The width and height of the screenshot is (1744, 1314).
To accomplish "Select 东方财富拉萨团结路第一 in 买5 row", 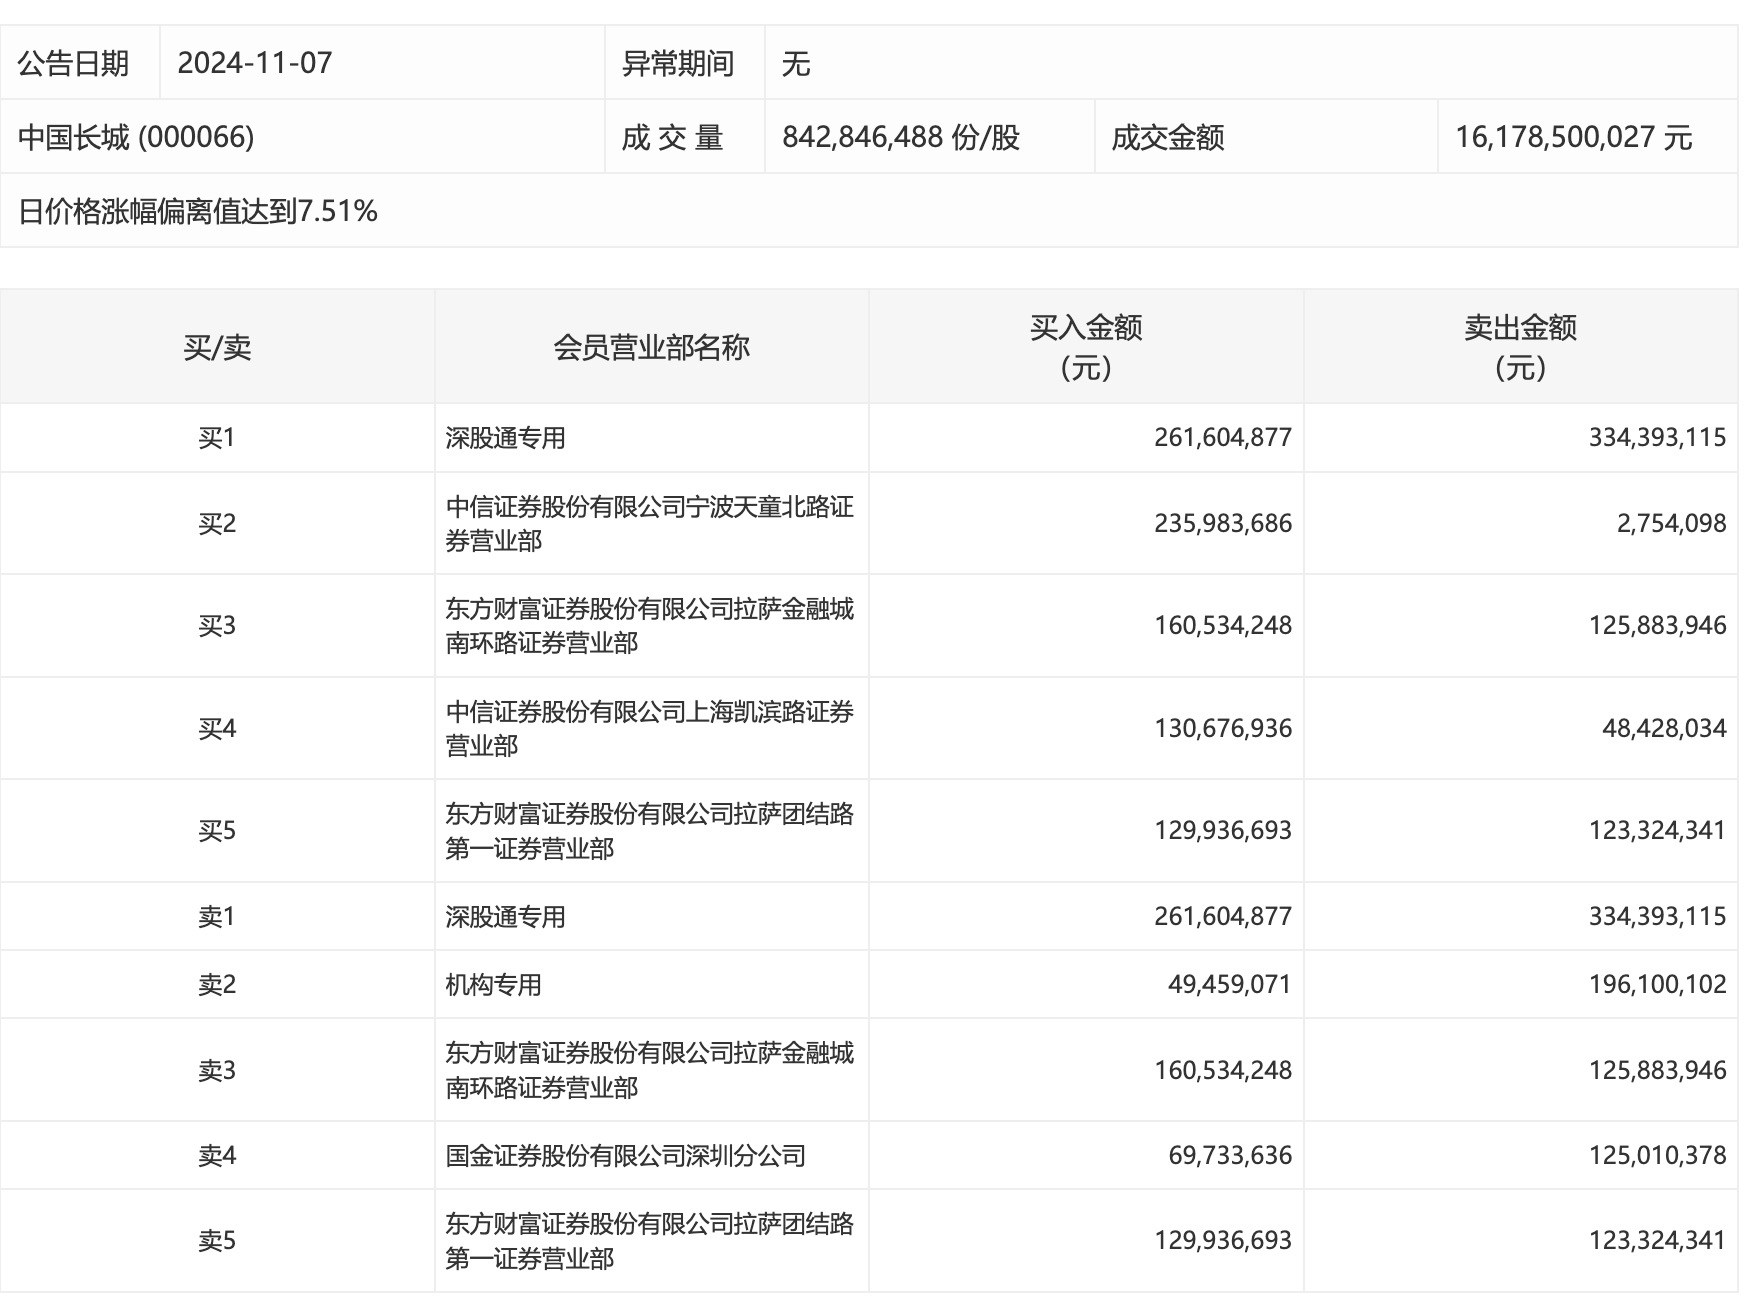I will coord(650,830).
